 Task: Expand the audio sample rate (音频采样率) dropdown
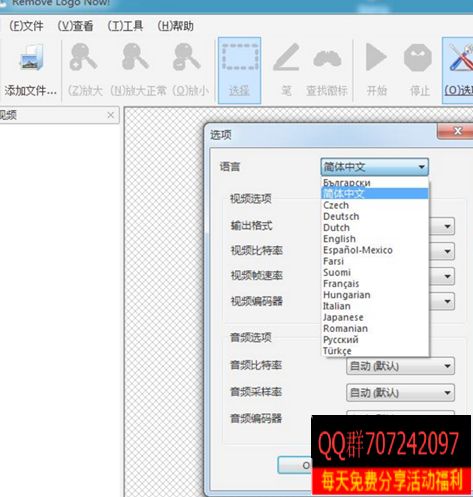click(400, 393)
